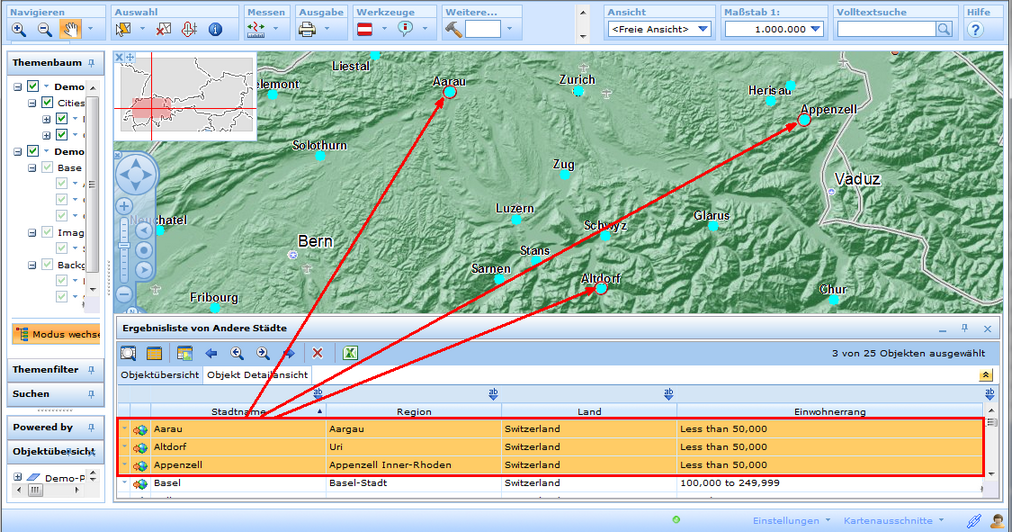Toggle the Cities layer checkbox

point(47,103)
